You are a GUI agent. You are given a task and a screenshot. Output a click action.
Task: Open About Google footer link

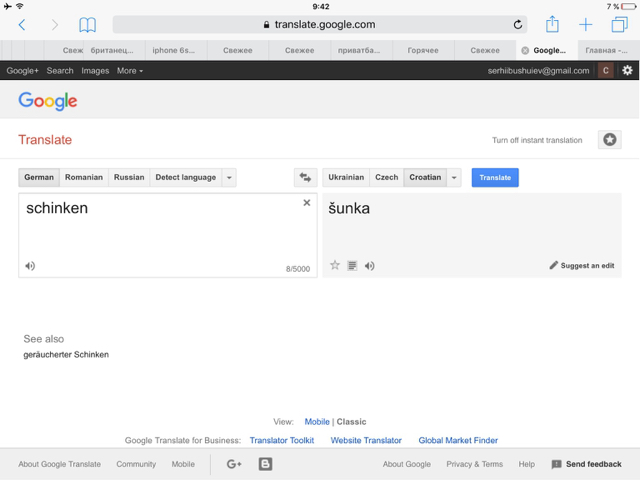[x=407, y=464]
